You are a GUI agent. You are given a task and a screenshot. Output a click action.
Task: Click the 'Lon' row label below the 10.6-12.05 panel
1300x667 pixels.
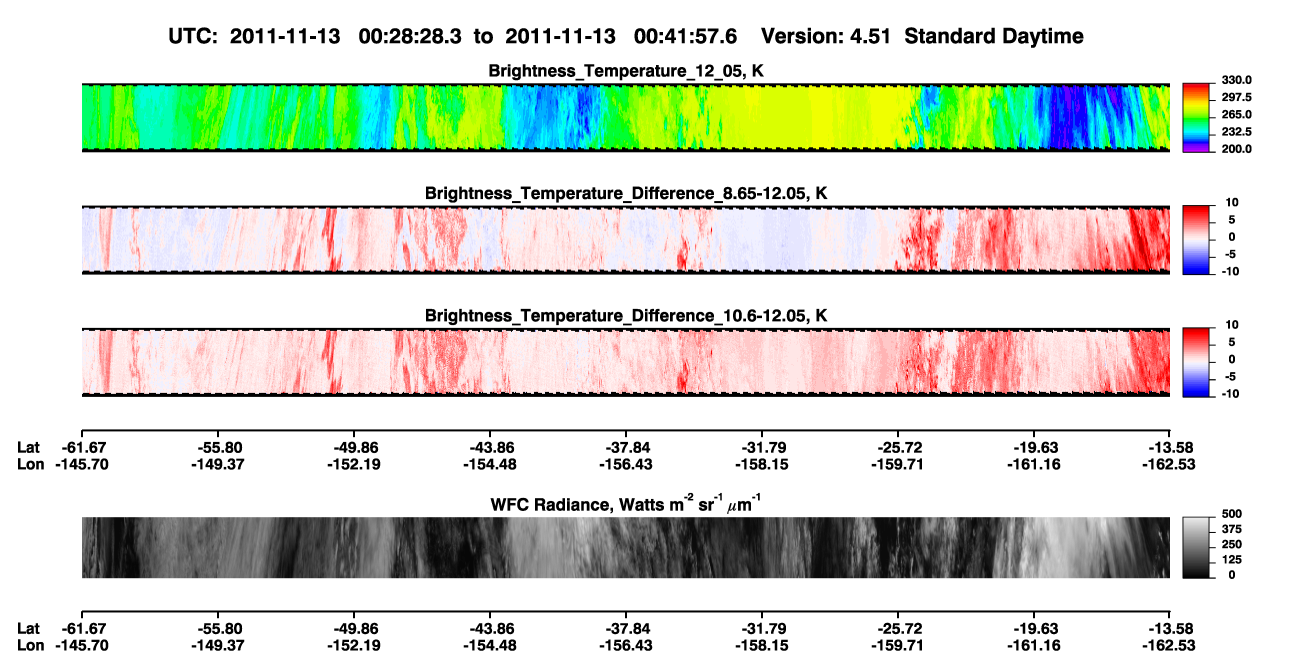click(x=30, y=464)
